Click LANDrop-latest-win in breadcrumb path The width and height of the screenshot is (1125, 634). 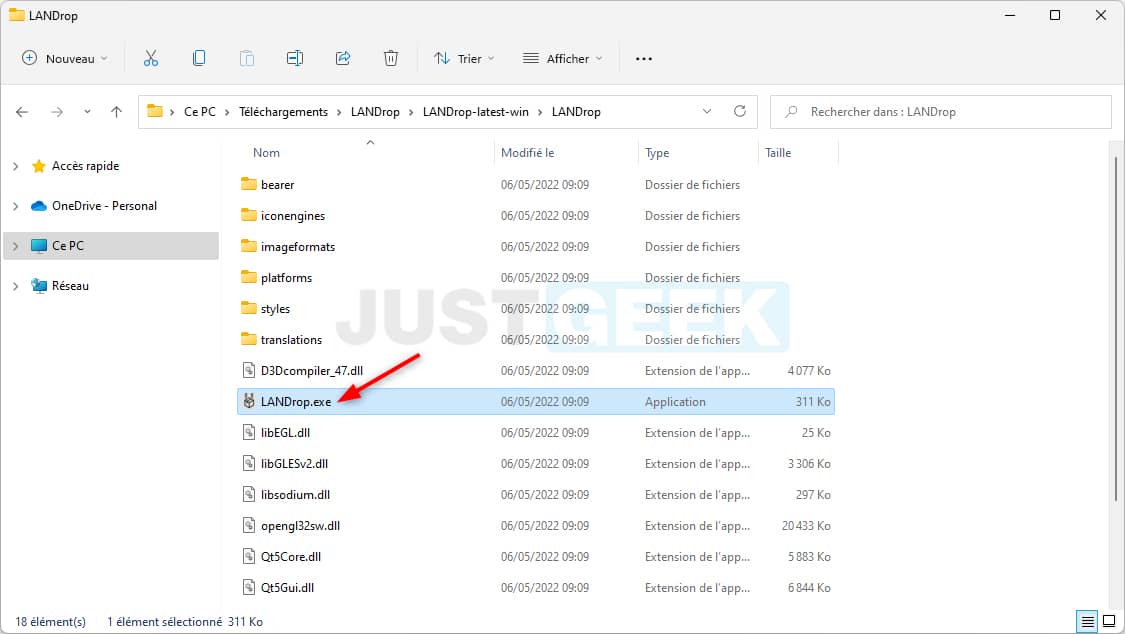coord(476,112)
